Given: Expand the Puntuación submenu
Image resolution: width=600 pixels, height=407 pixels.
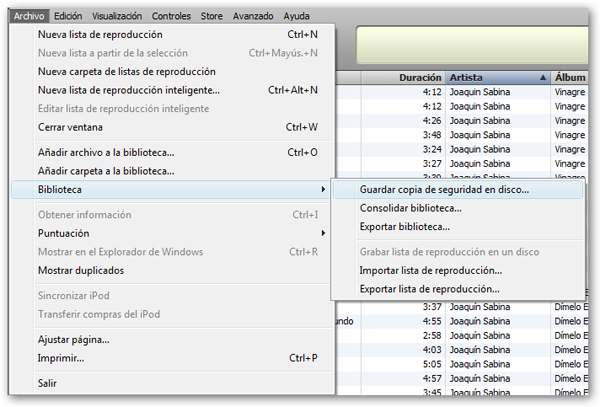Looking at the screenshot, I should click(63, 233).
